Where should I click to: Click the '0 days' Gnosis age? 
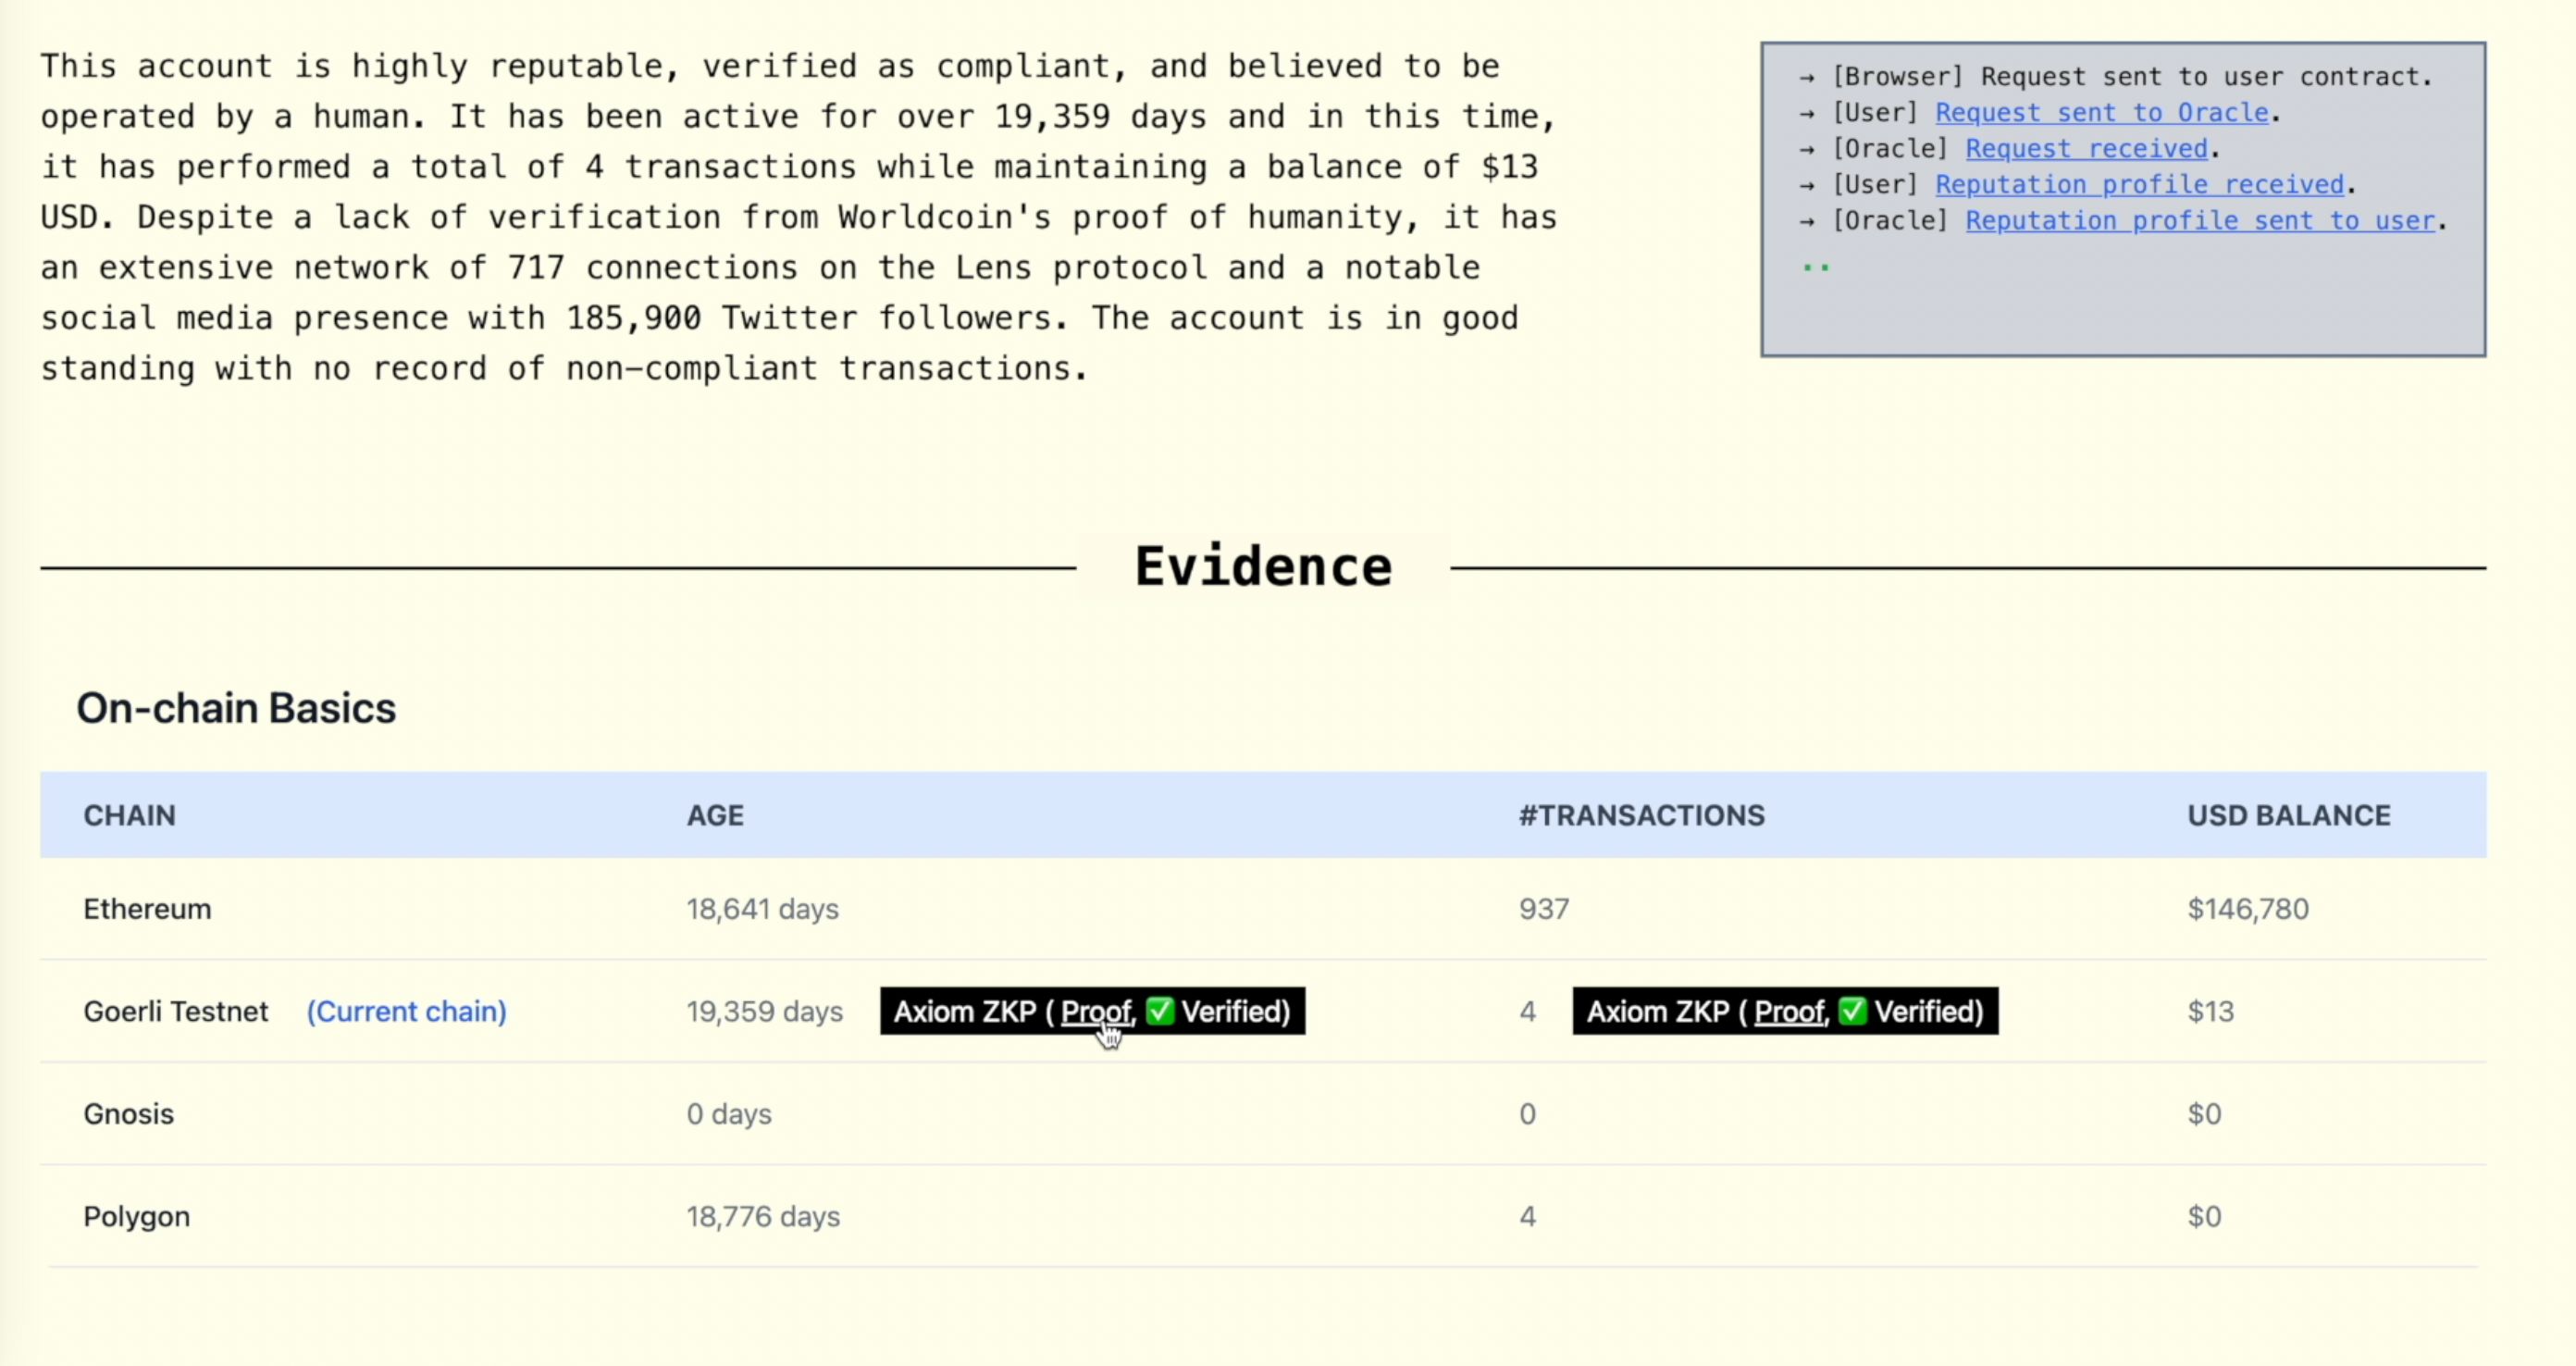(729, 1114)
